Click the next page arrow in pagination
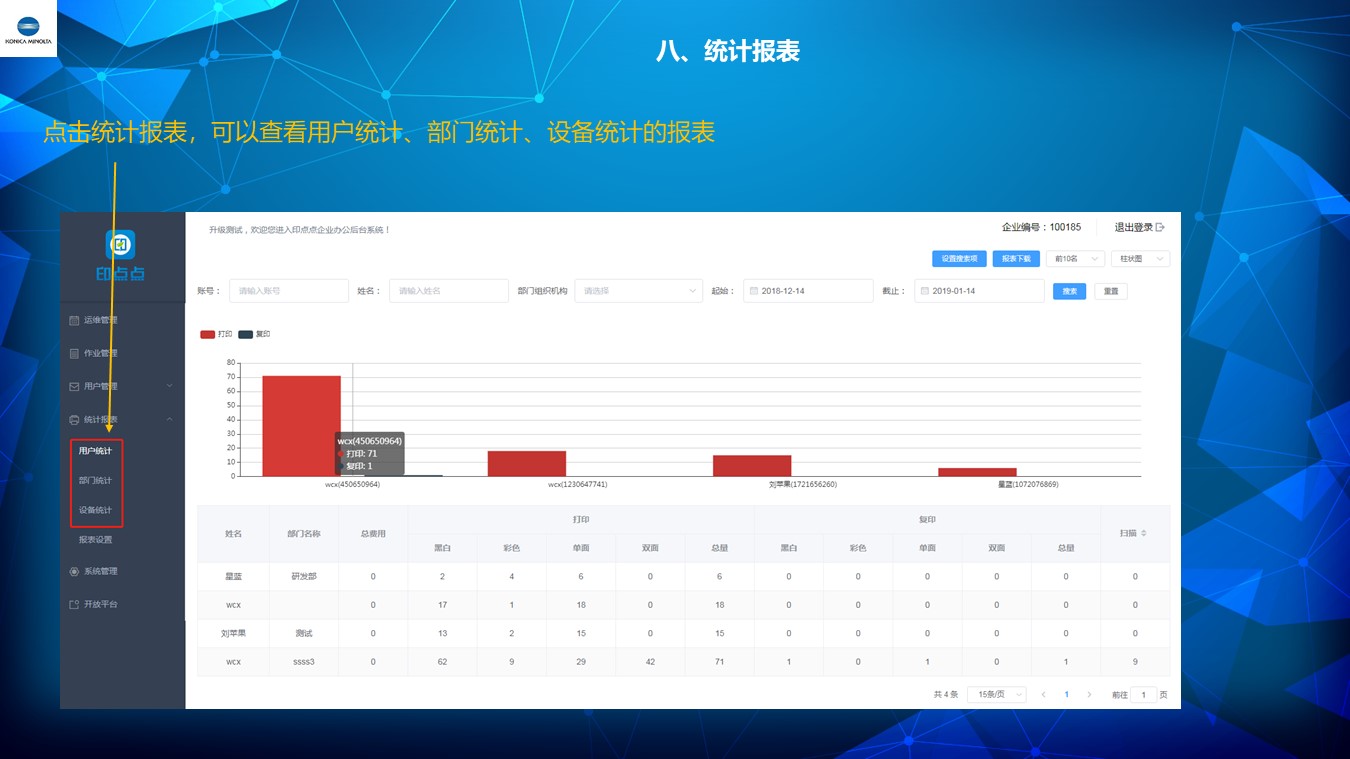Viewport: 1350px width, 759px height. tap(1089, 694)
